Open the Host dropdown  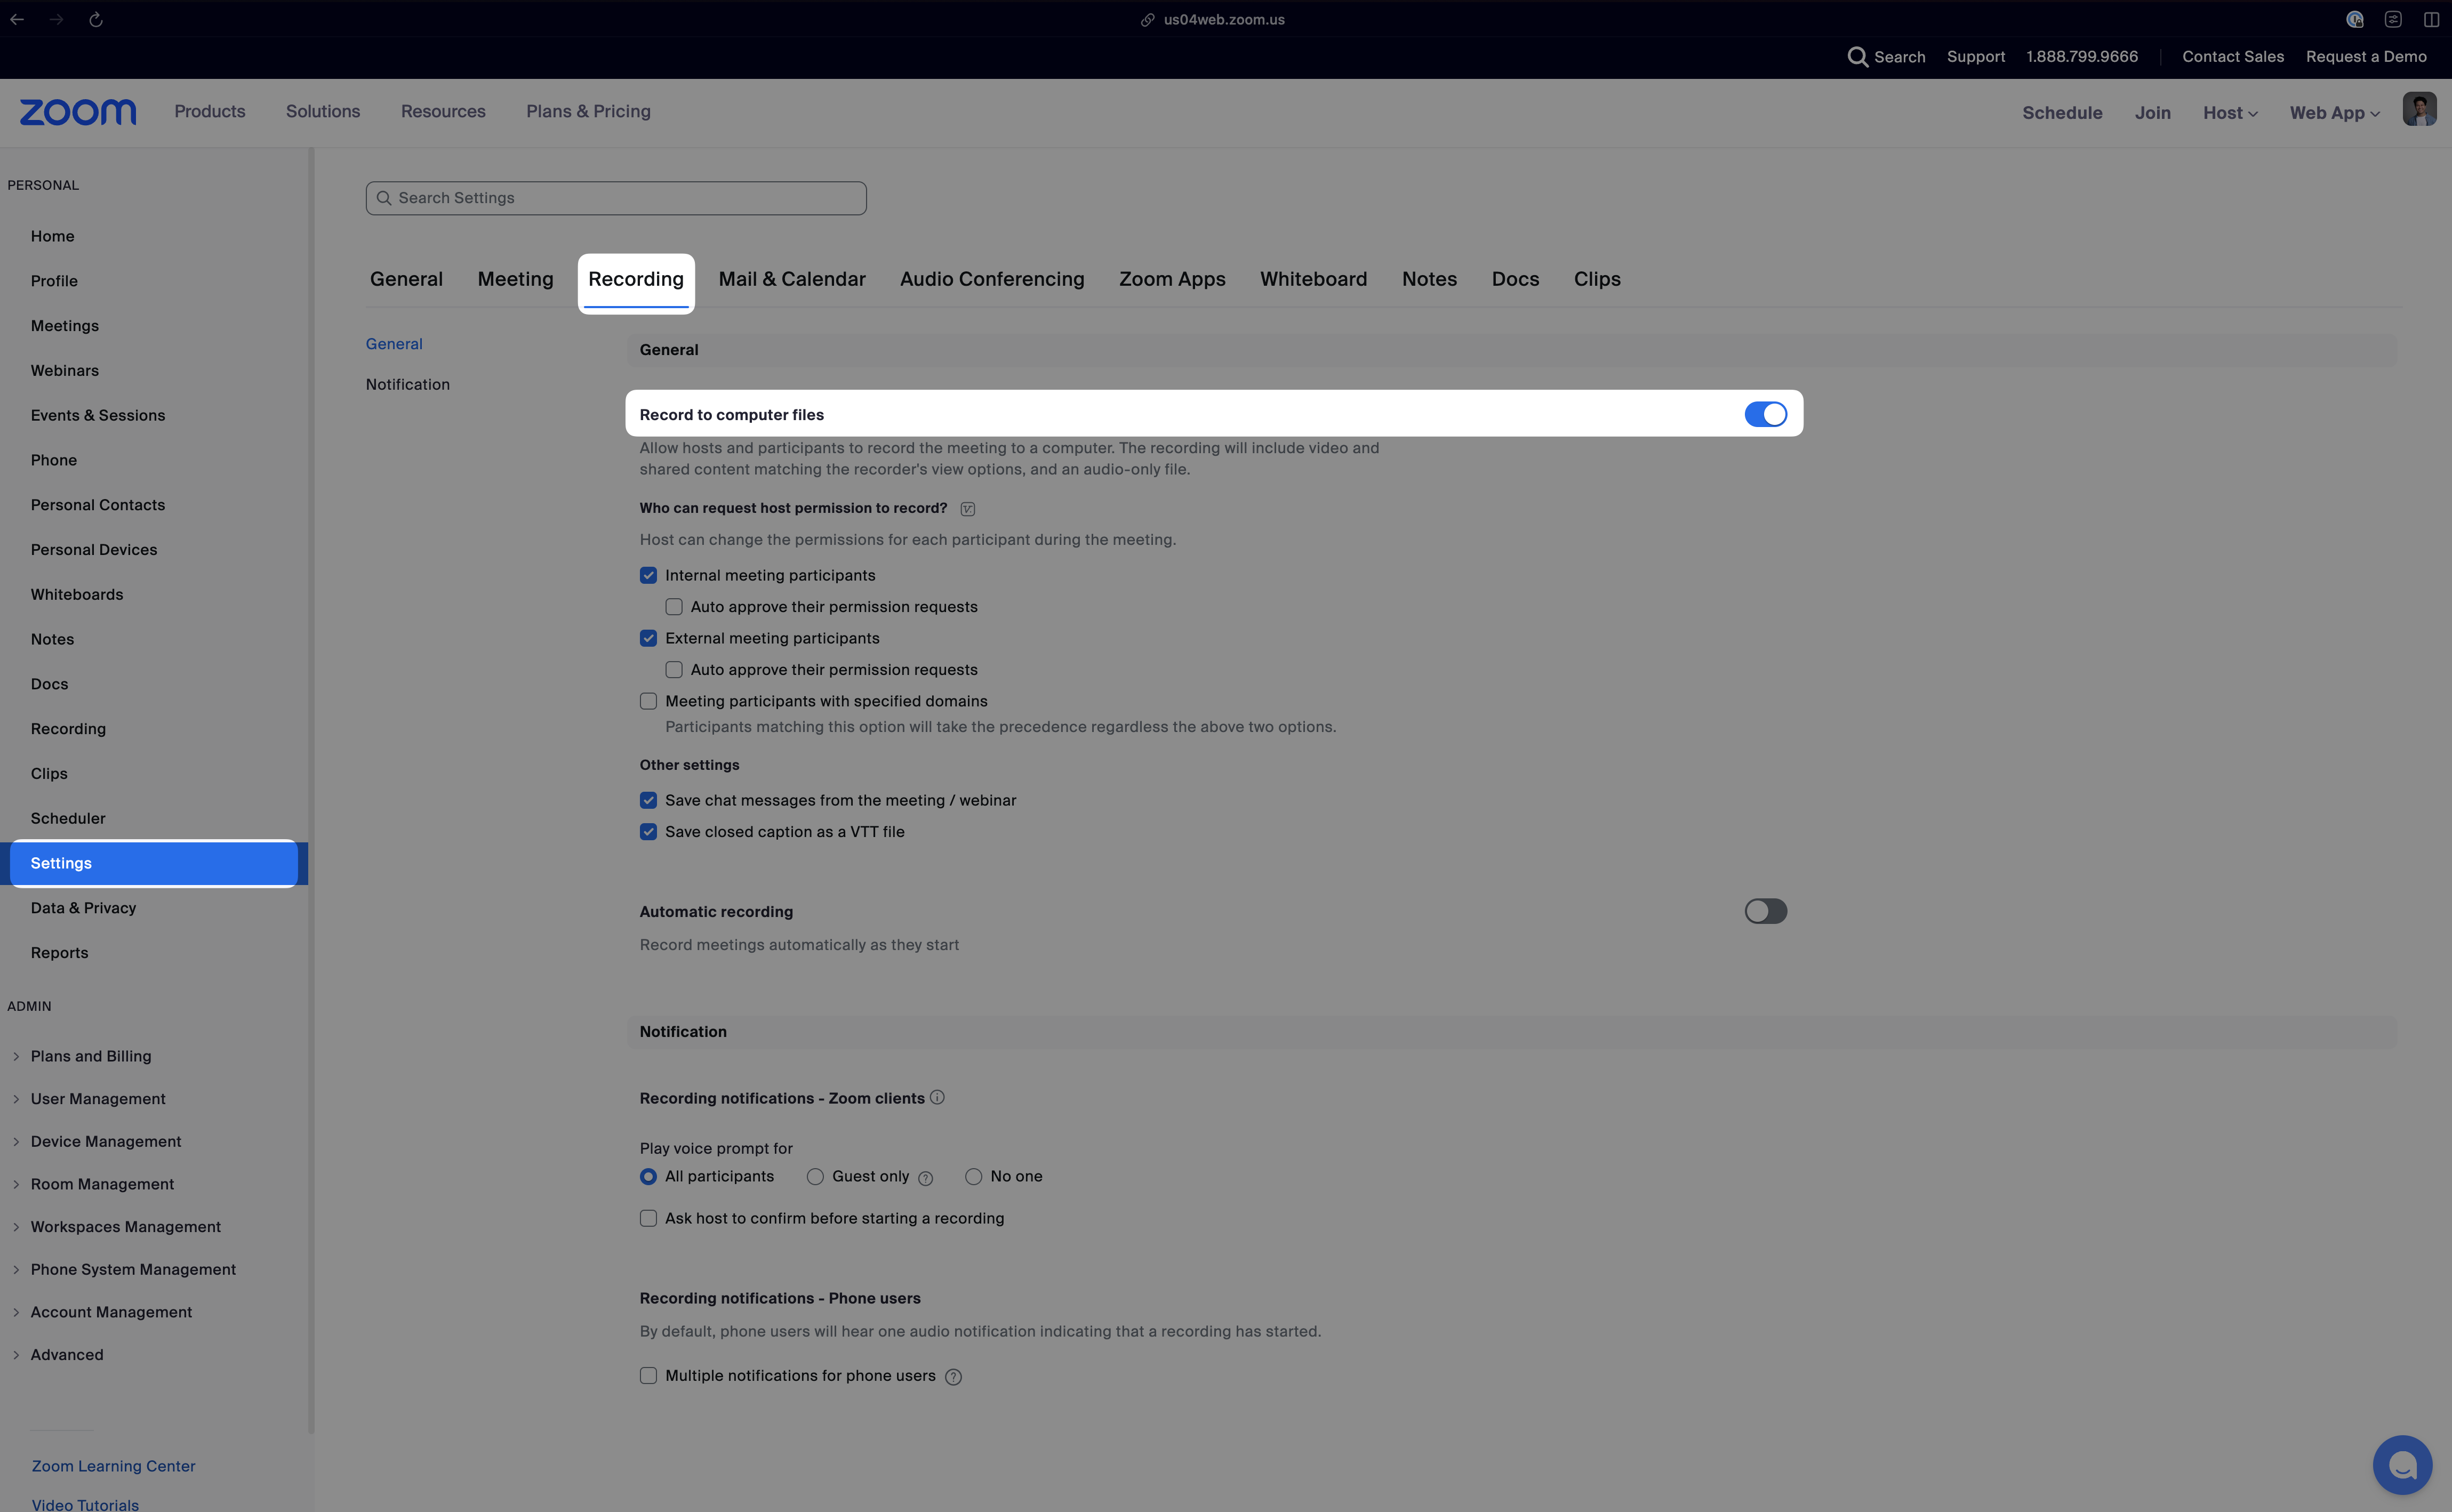click(2230, 113)
